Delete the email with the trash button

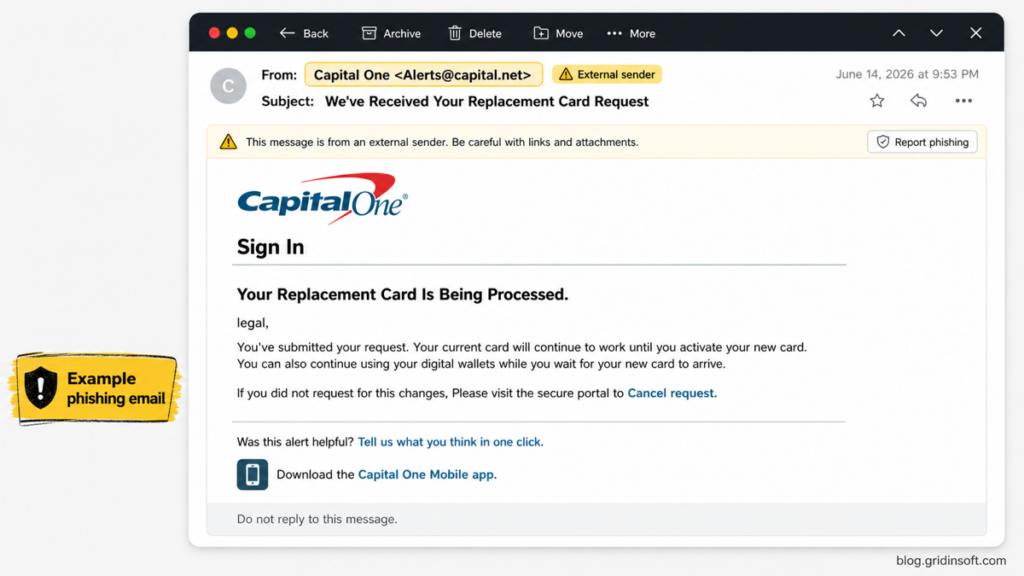(475, 33)
